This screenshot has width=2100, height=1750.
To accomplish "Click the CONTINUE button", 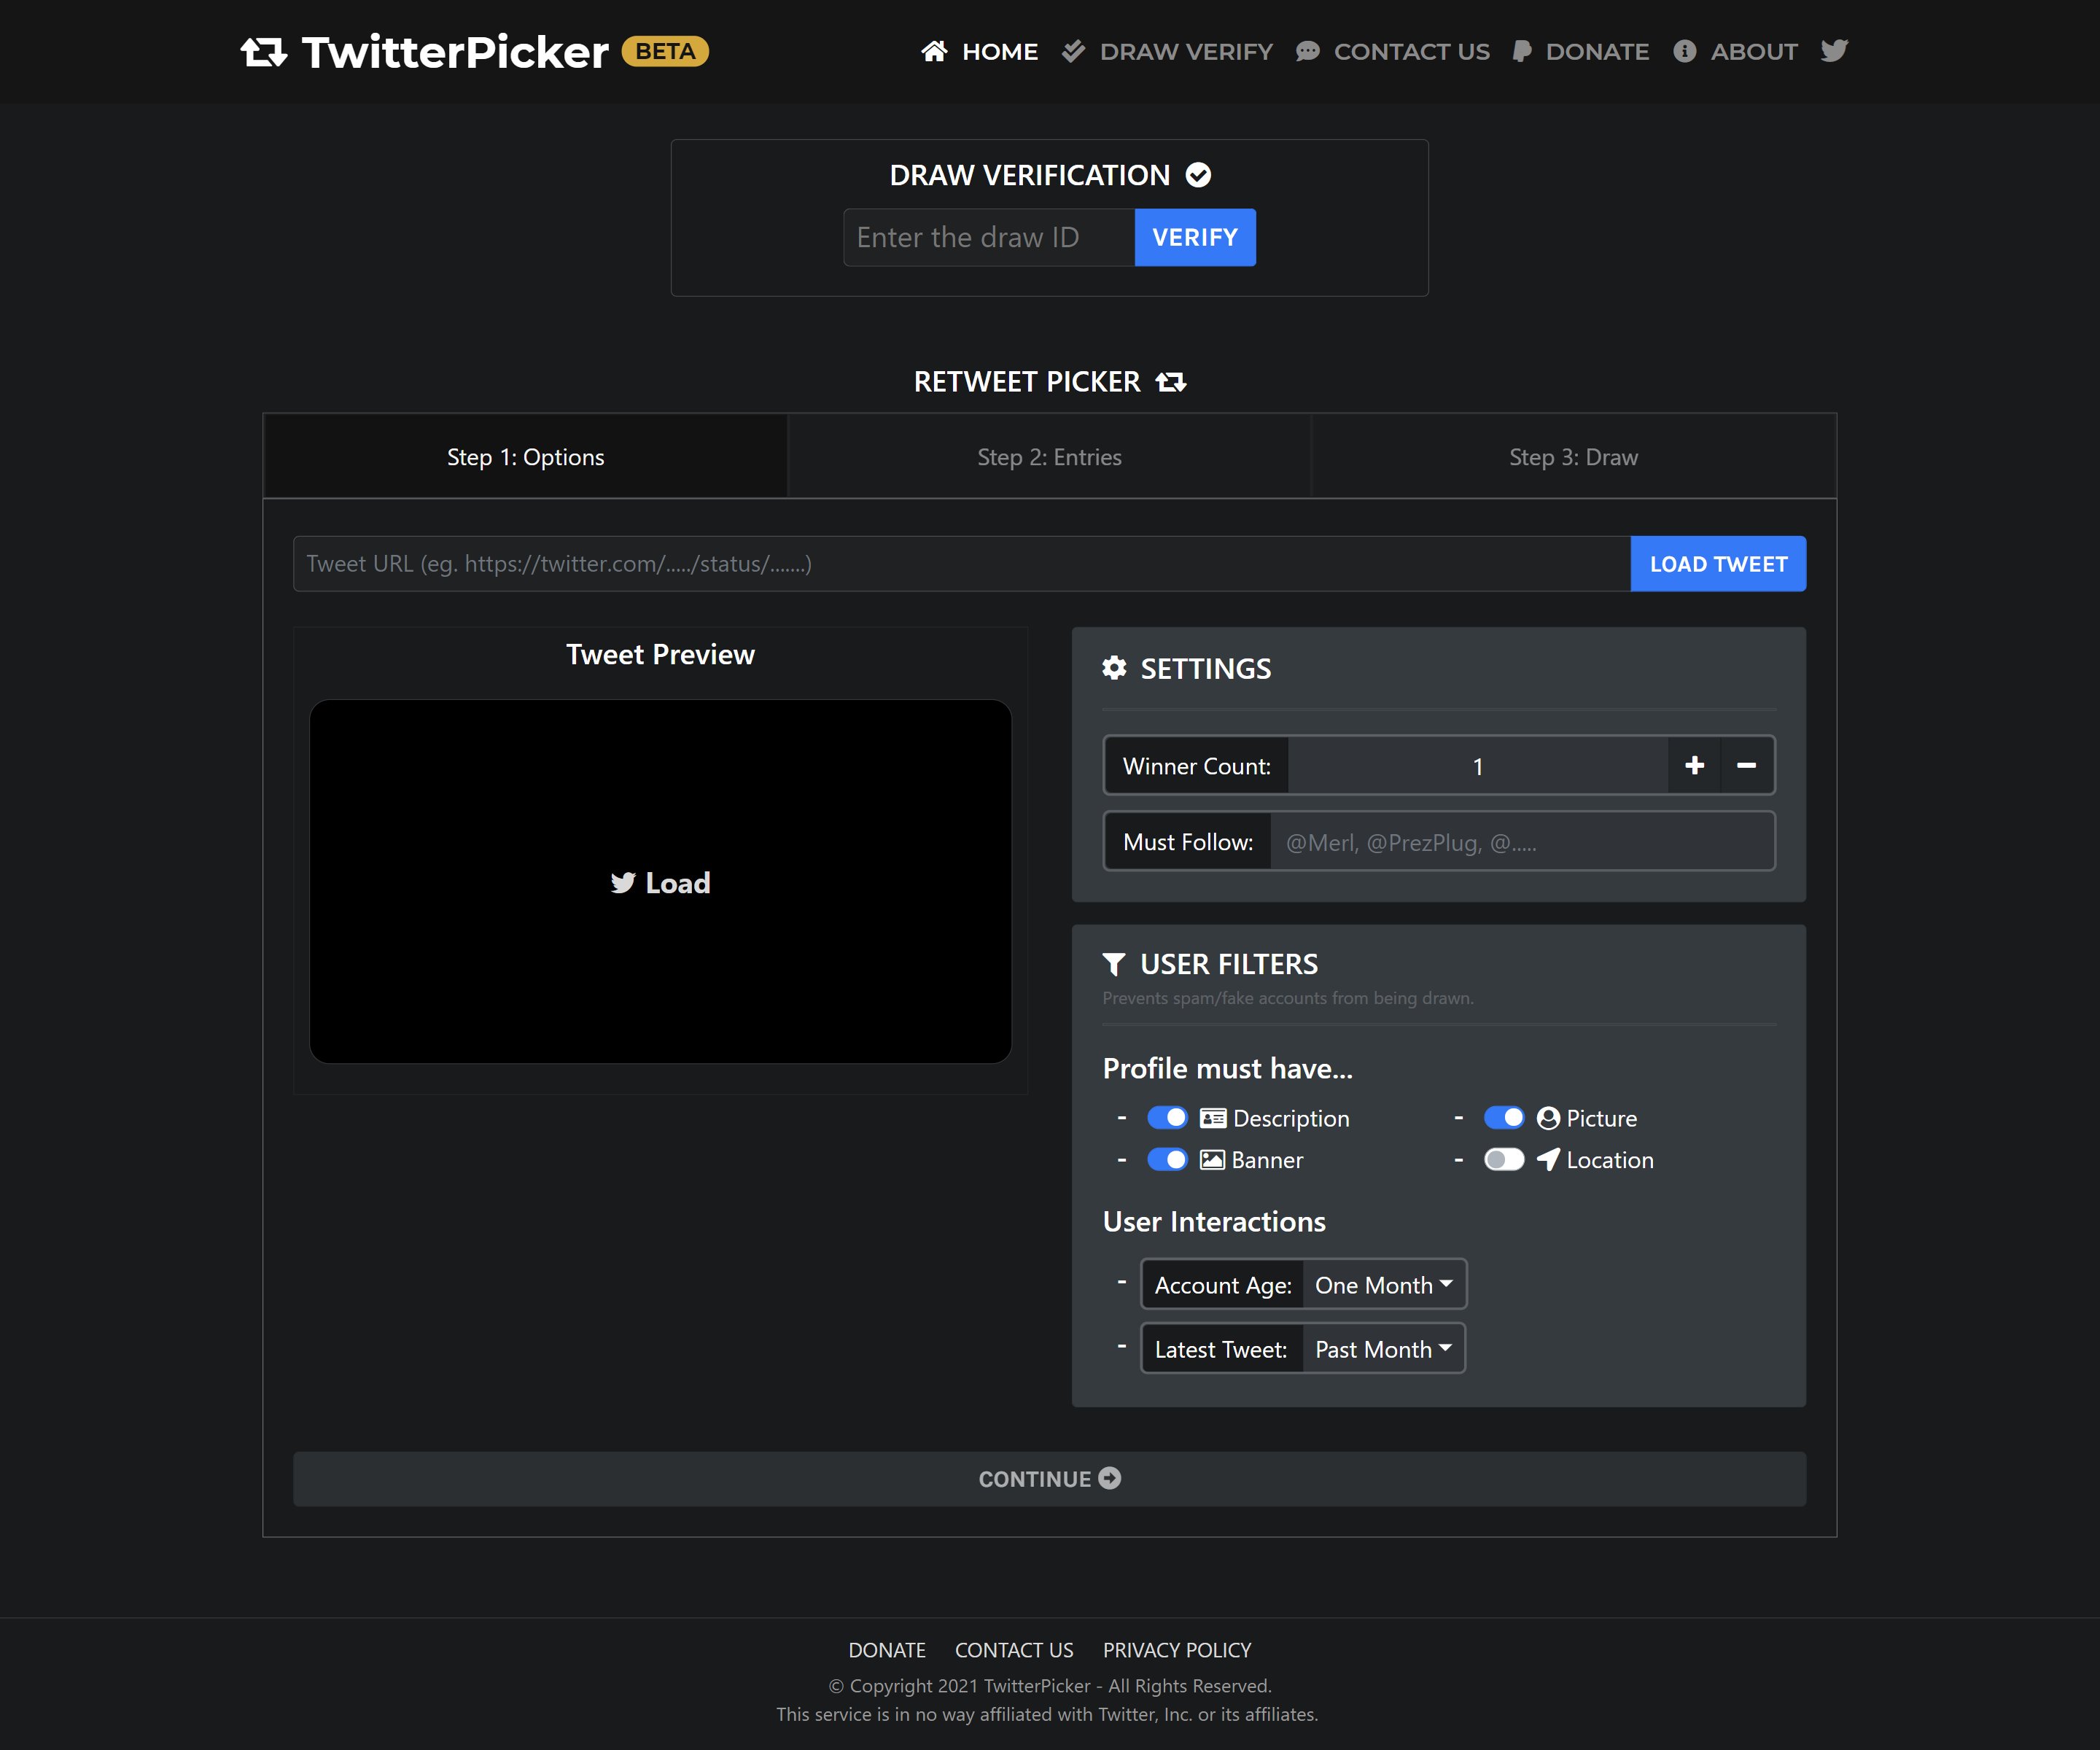I will [x=1049, y=1479].
